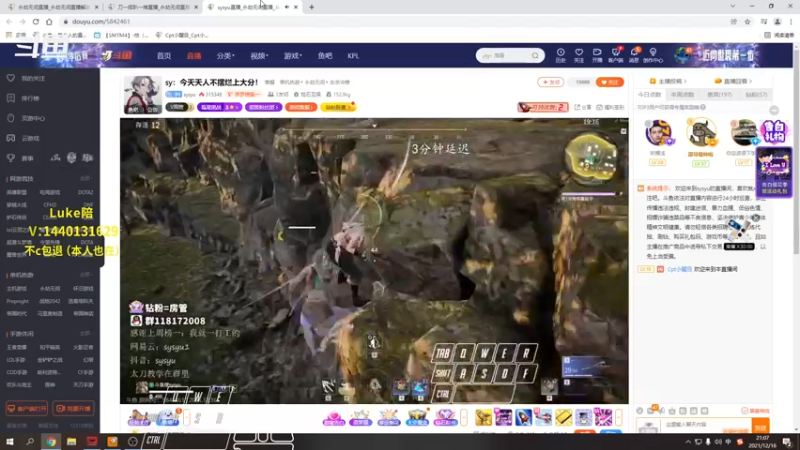Switch to 本周贡献 ranking tab

[683, 94]
